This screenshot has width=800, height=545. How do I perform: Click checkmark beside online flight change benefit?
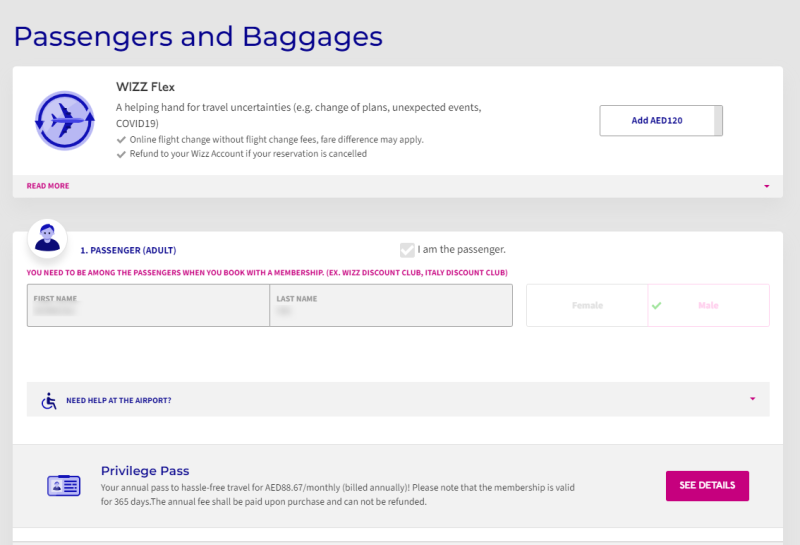pyautogui.click(x=121, y=140)
